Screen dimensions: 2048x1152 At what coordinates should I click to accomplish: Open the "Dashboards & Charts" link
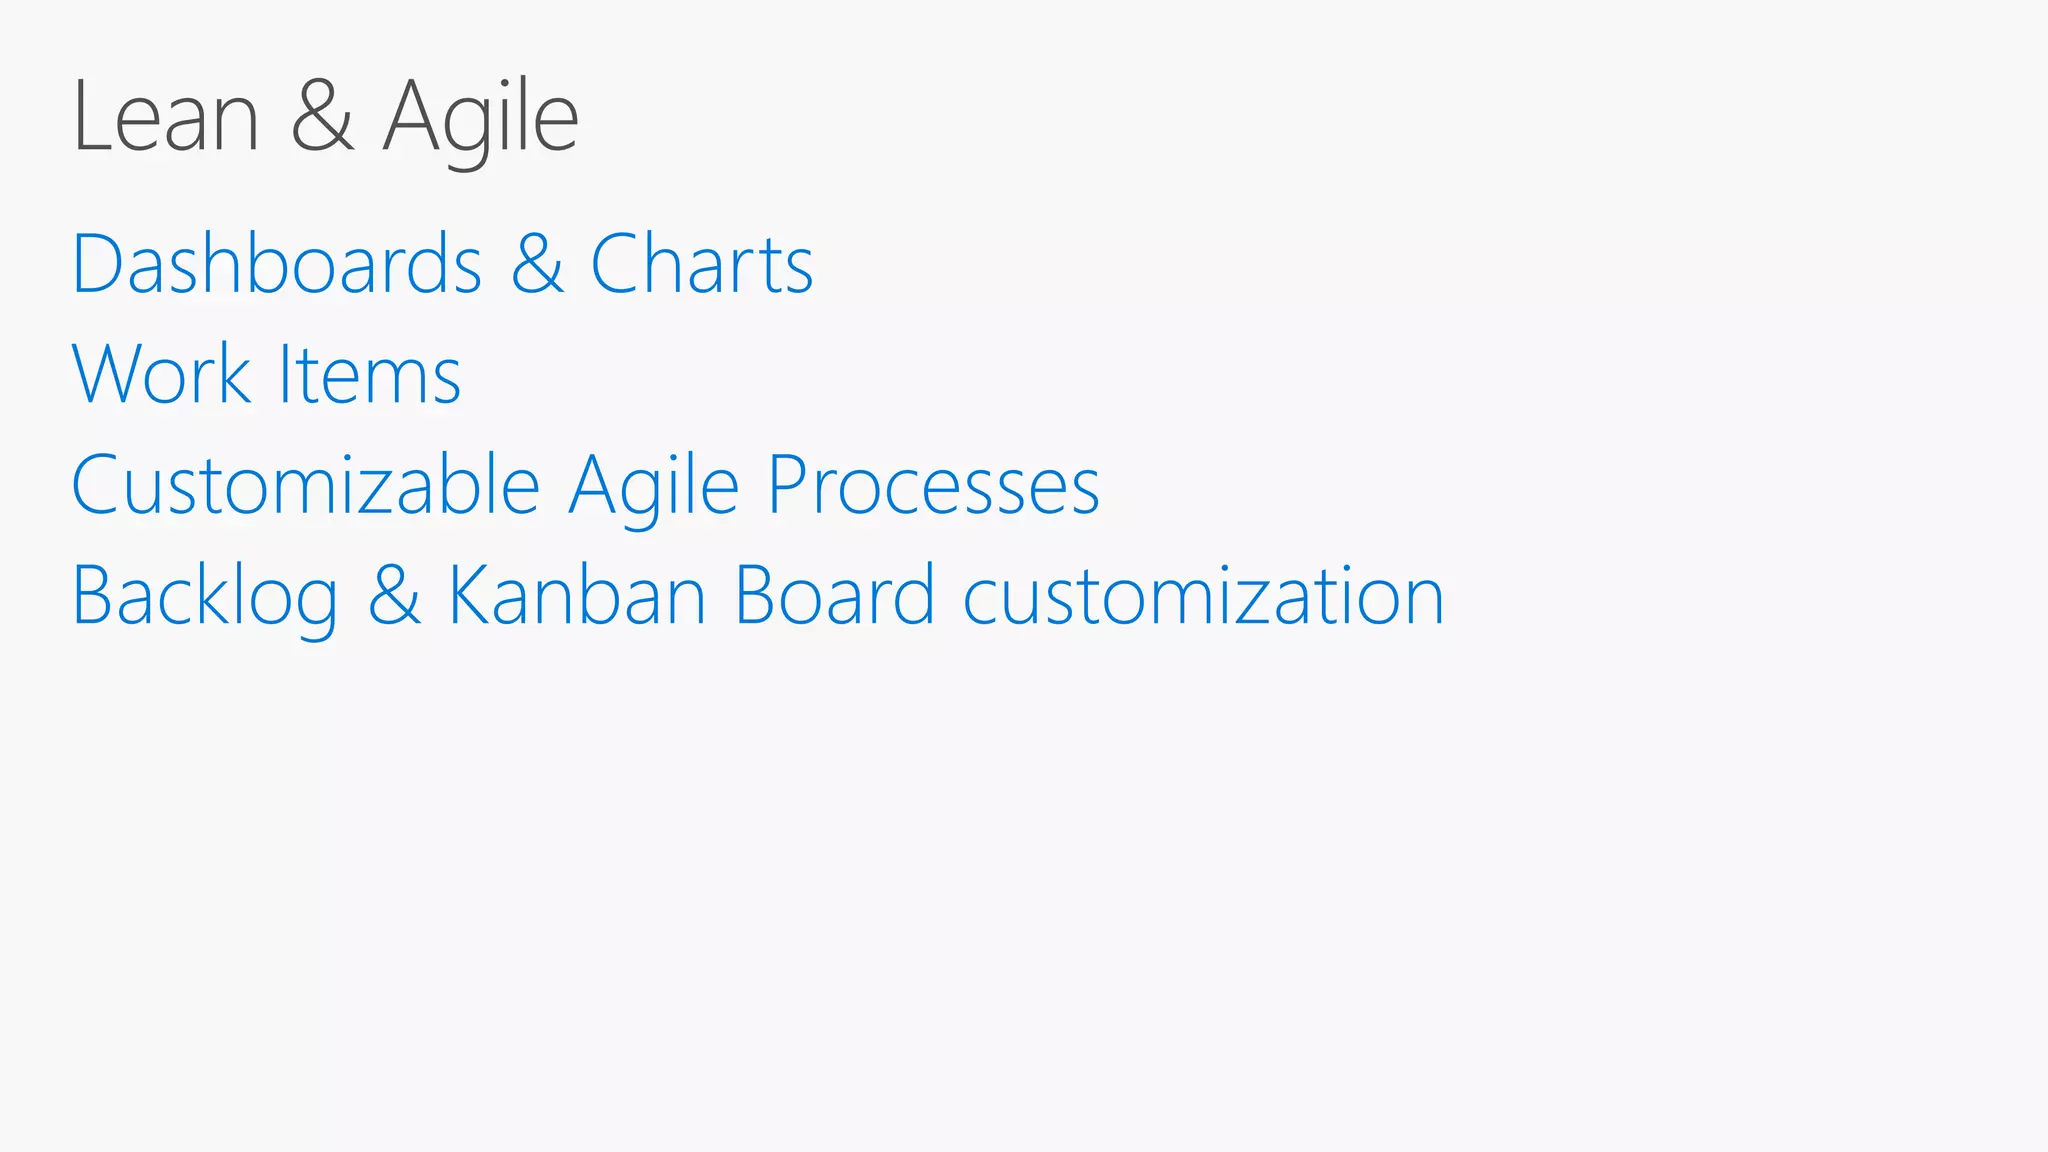coord(442,264)
